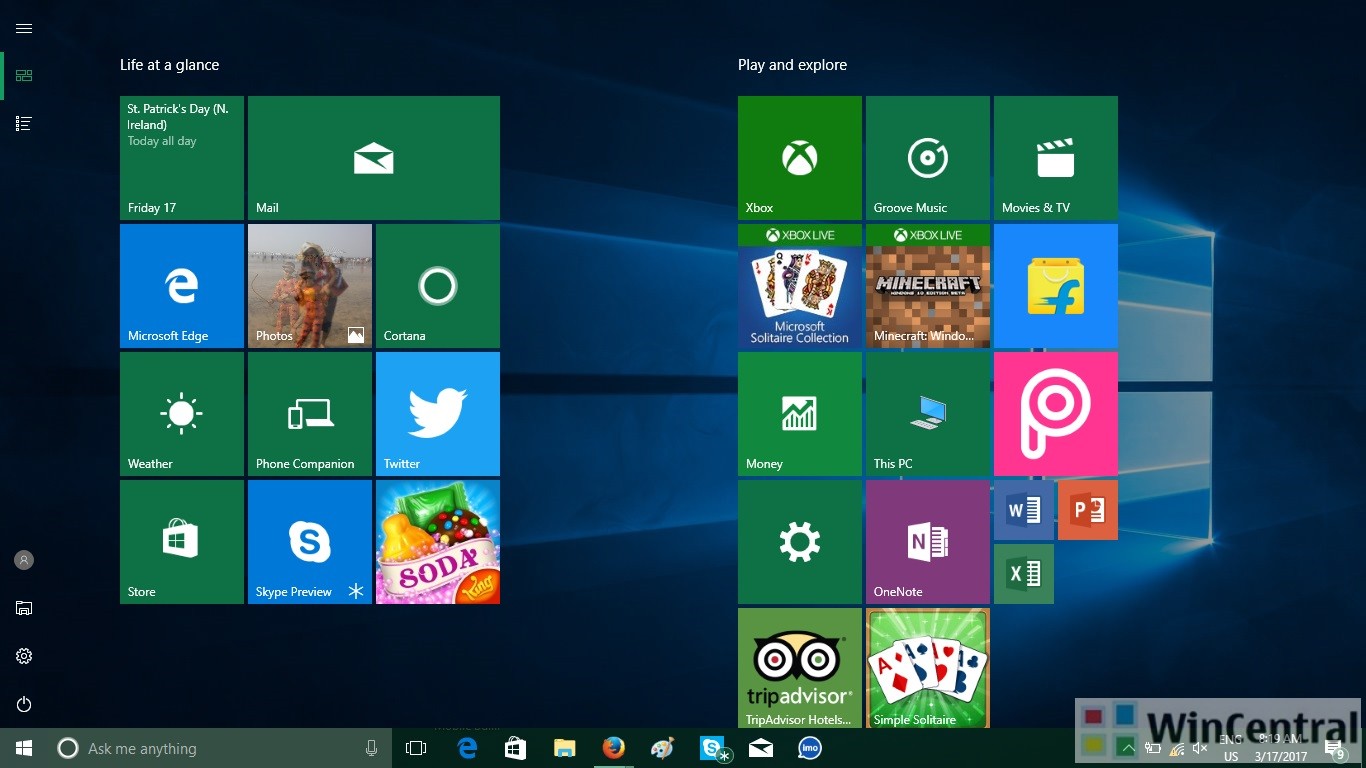Click the muted volume tray icon
The width and height of the screenshot is (1366, 768).
1200,748
